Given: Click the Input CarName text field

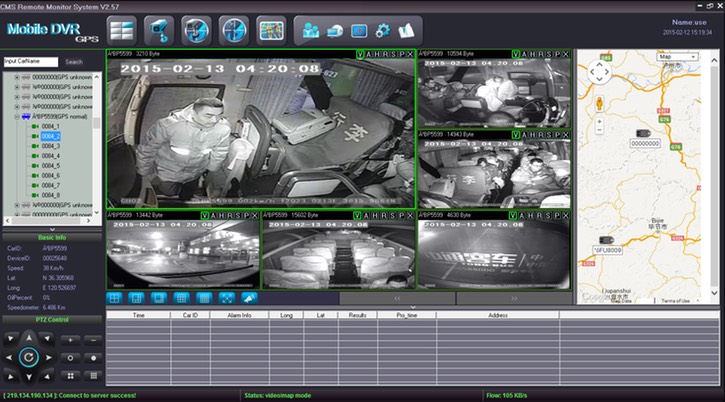Looking at the screenshot, I should tap(30, 61).
